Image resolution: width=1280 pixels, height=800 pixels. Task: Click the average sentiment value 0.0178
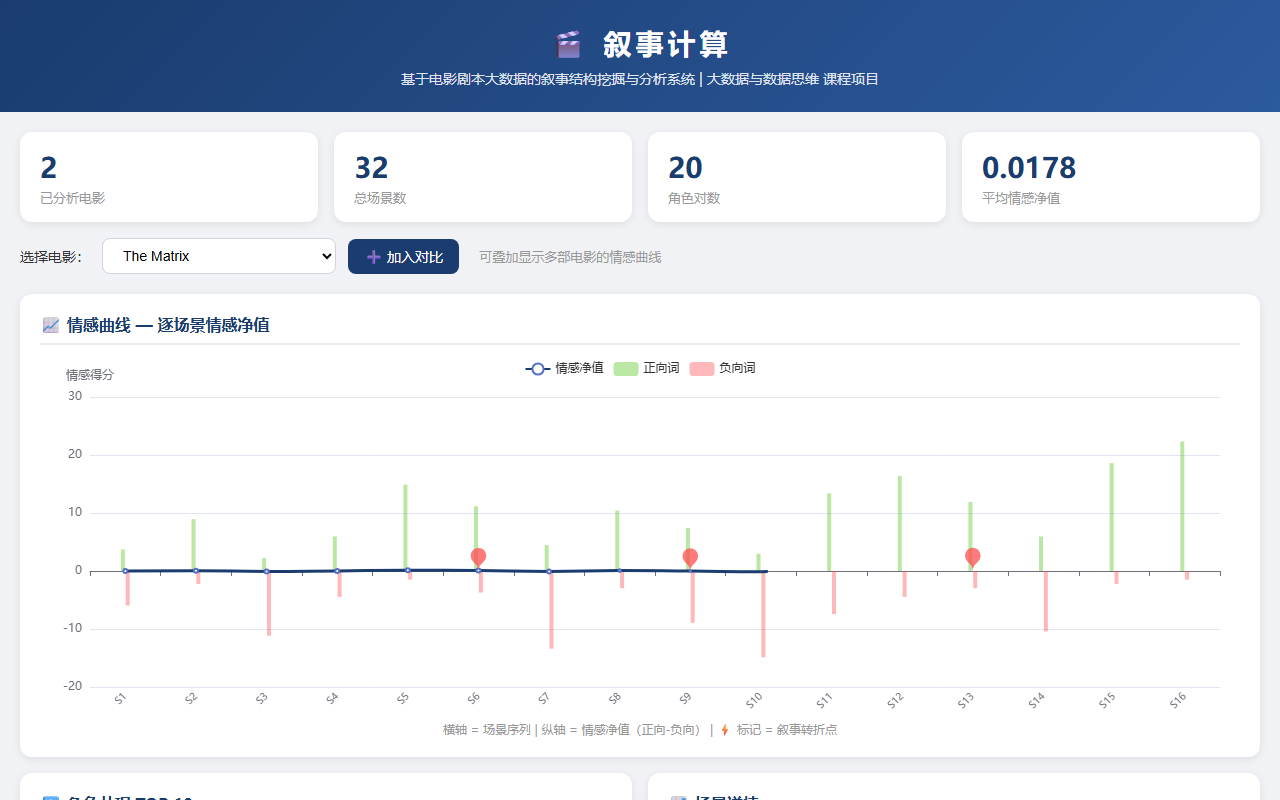1029,167
